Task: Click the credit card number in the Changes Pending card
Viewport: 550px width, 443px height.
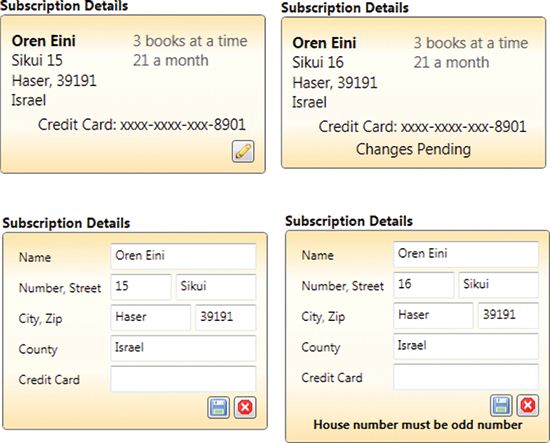Action: (x=463, y=127)
